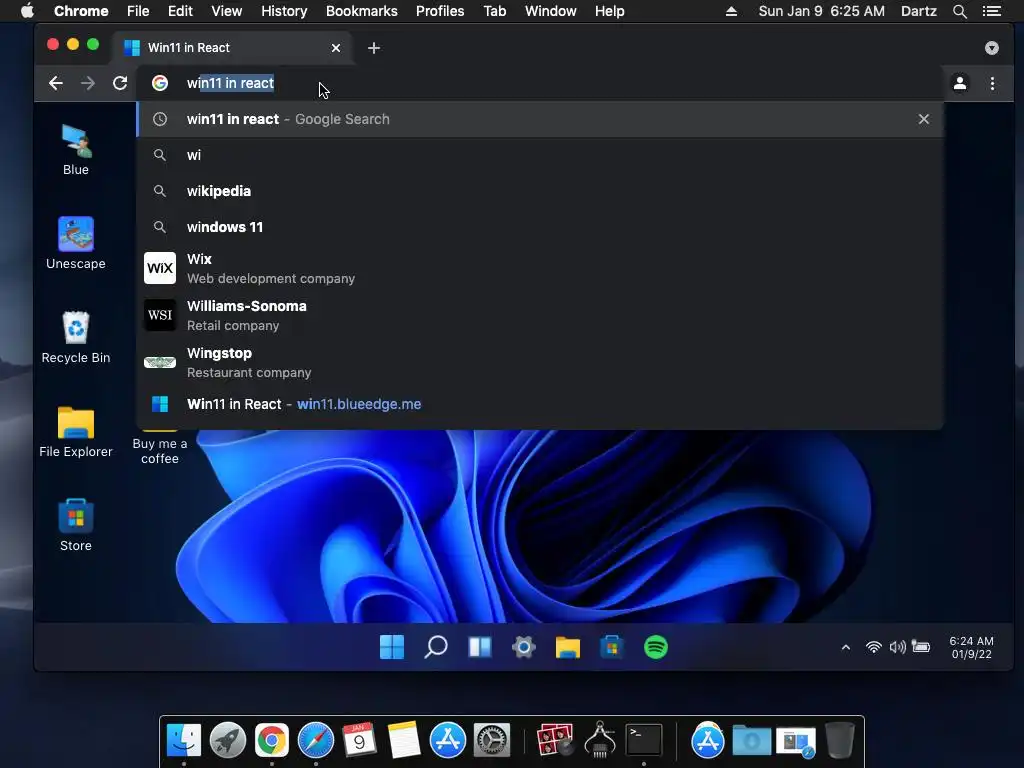Image resolution: width=1024 pixels, height=768 pixels.
Task: Open Safari from the Dock
Action: tap(315, 740)
